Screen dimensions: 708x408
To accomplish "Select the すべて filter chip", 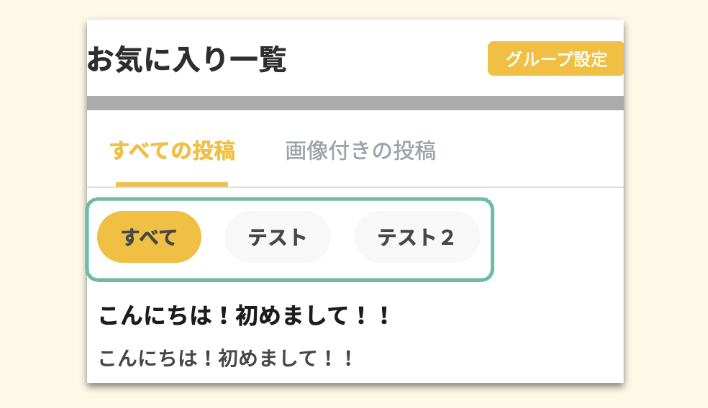I will pos(149,237).
